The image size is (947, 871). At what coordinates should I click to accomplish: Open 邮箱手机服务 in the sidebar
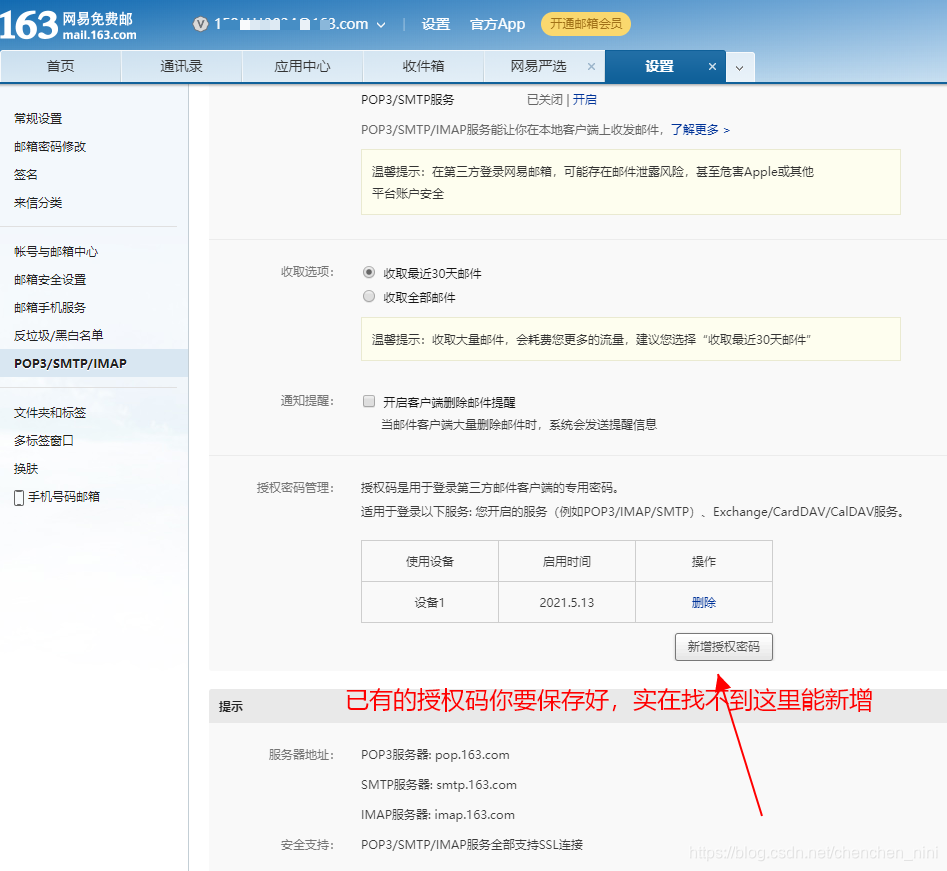coord(50,307)
